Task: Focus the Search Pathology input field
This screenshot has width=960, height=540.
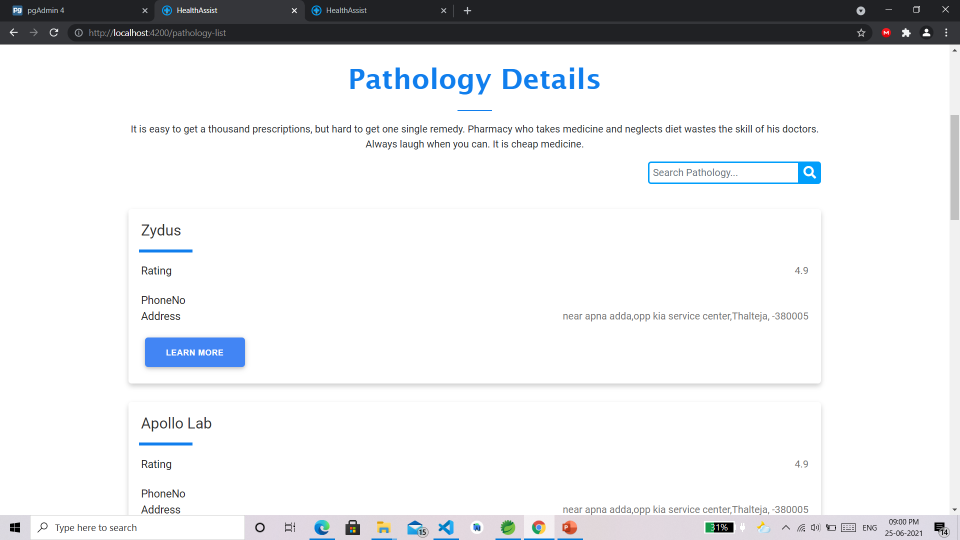Action: point(723,173)
